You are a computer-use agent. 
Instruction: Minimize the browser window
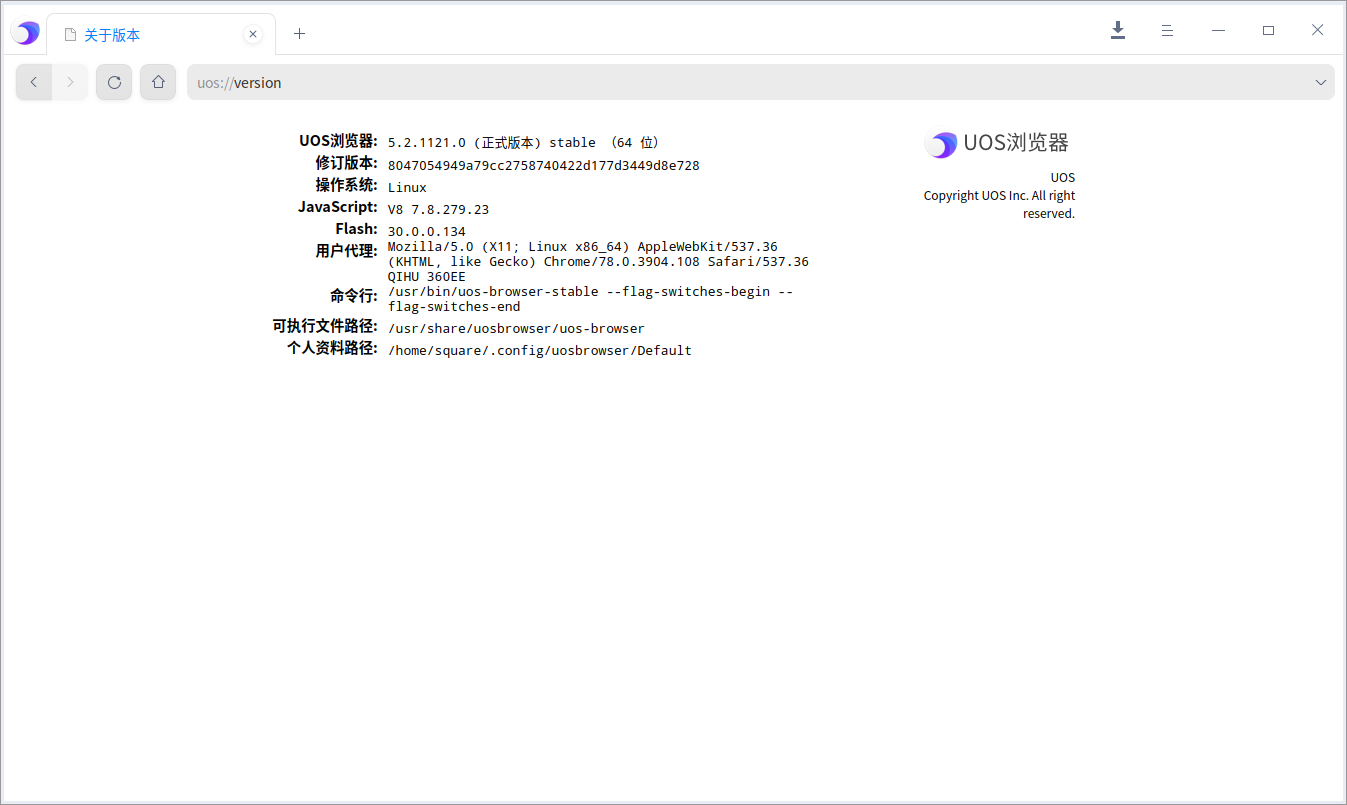pyautogui.click(x=1218, y=31)
